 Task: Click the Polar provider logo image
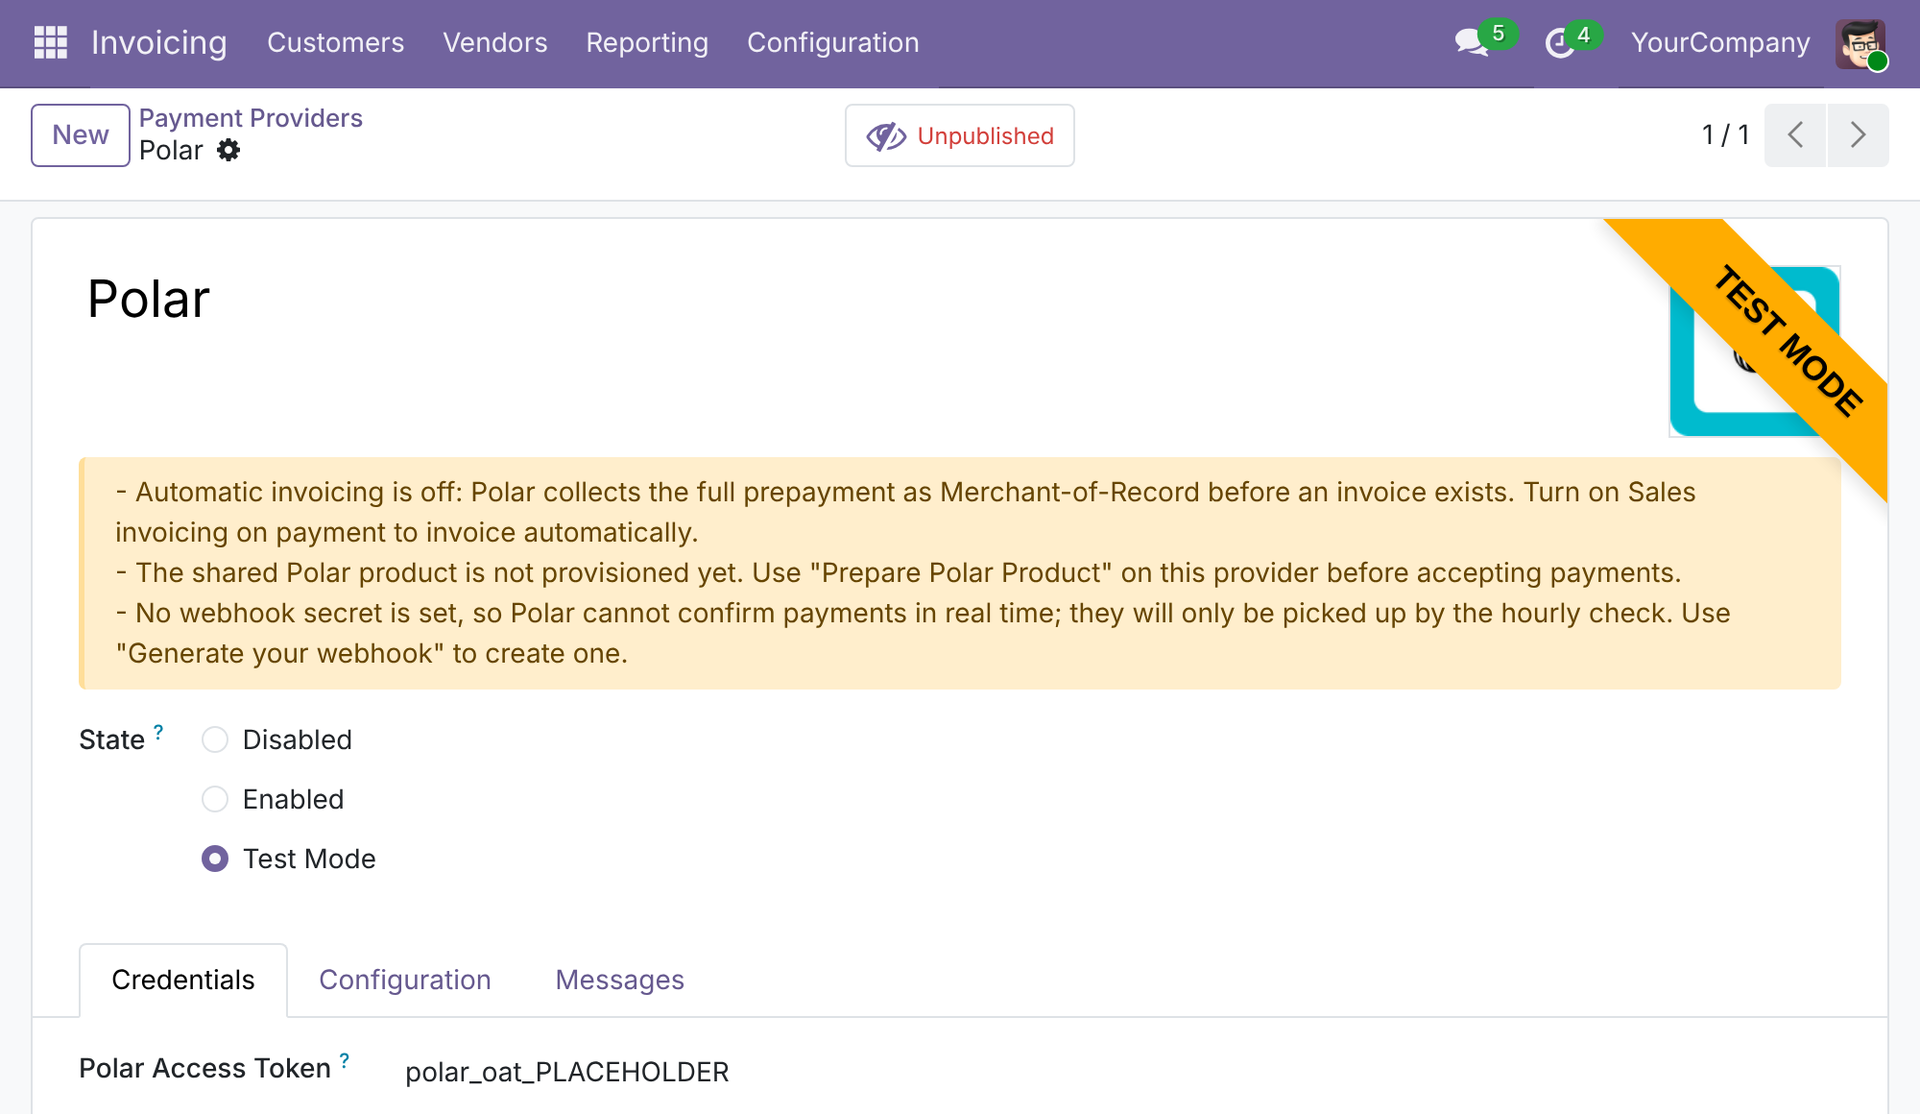coord(1754,351)
